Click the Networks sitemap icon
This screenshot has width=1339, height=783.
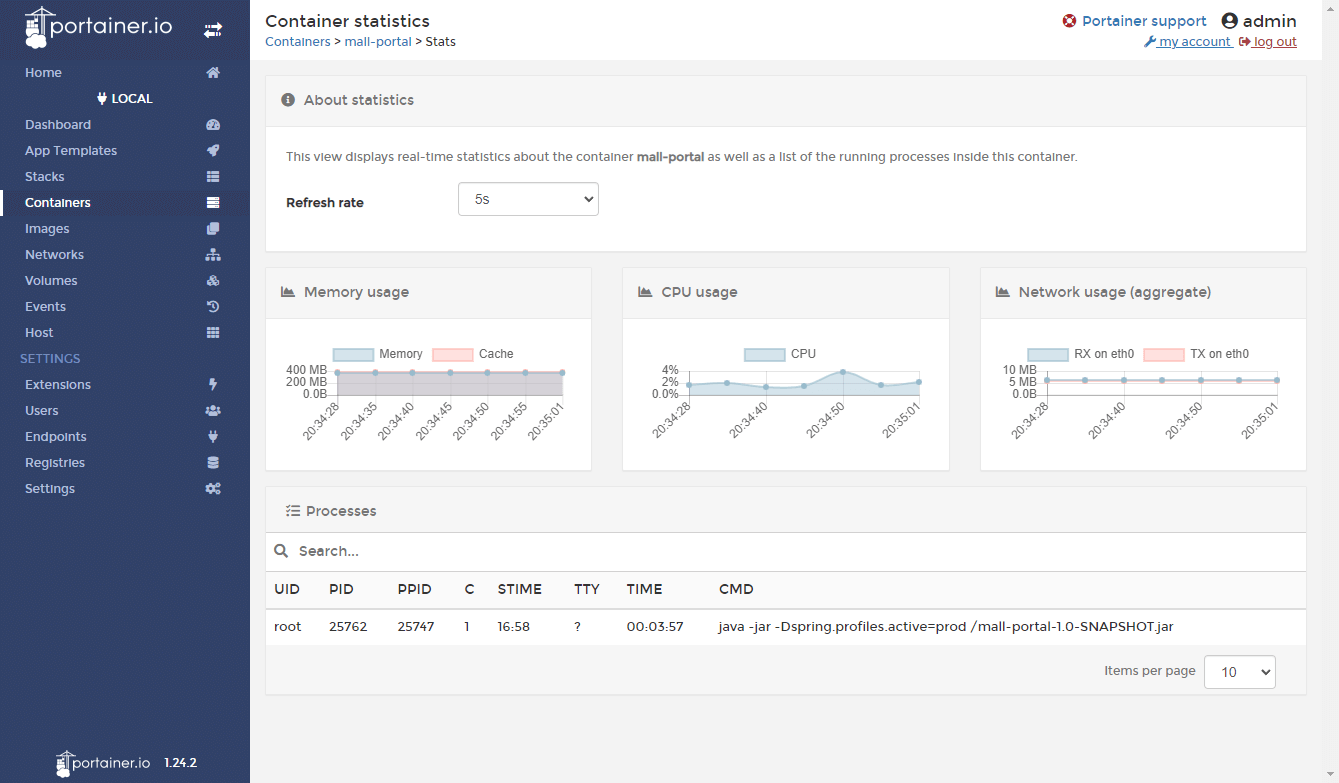(x=212, y=255)
